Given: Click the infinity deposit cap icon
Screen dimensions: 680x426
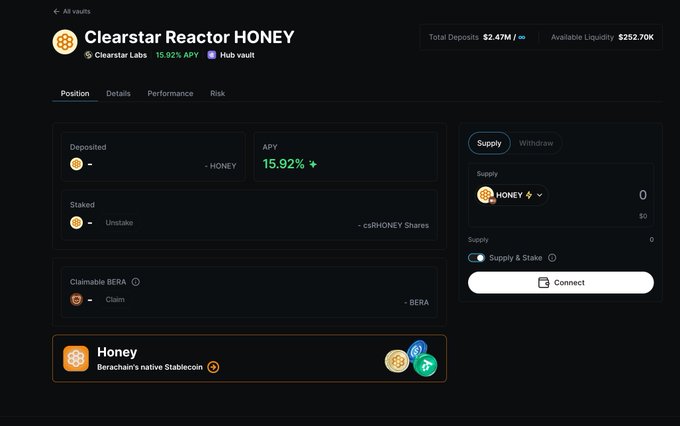Looking at the screenshot, I should [x=522, y=37].
